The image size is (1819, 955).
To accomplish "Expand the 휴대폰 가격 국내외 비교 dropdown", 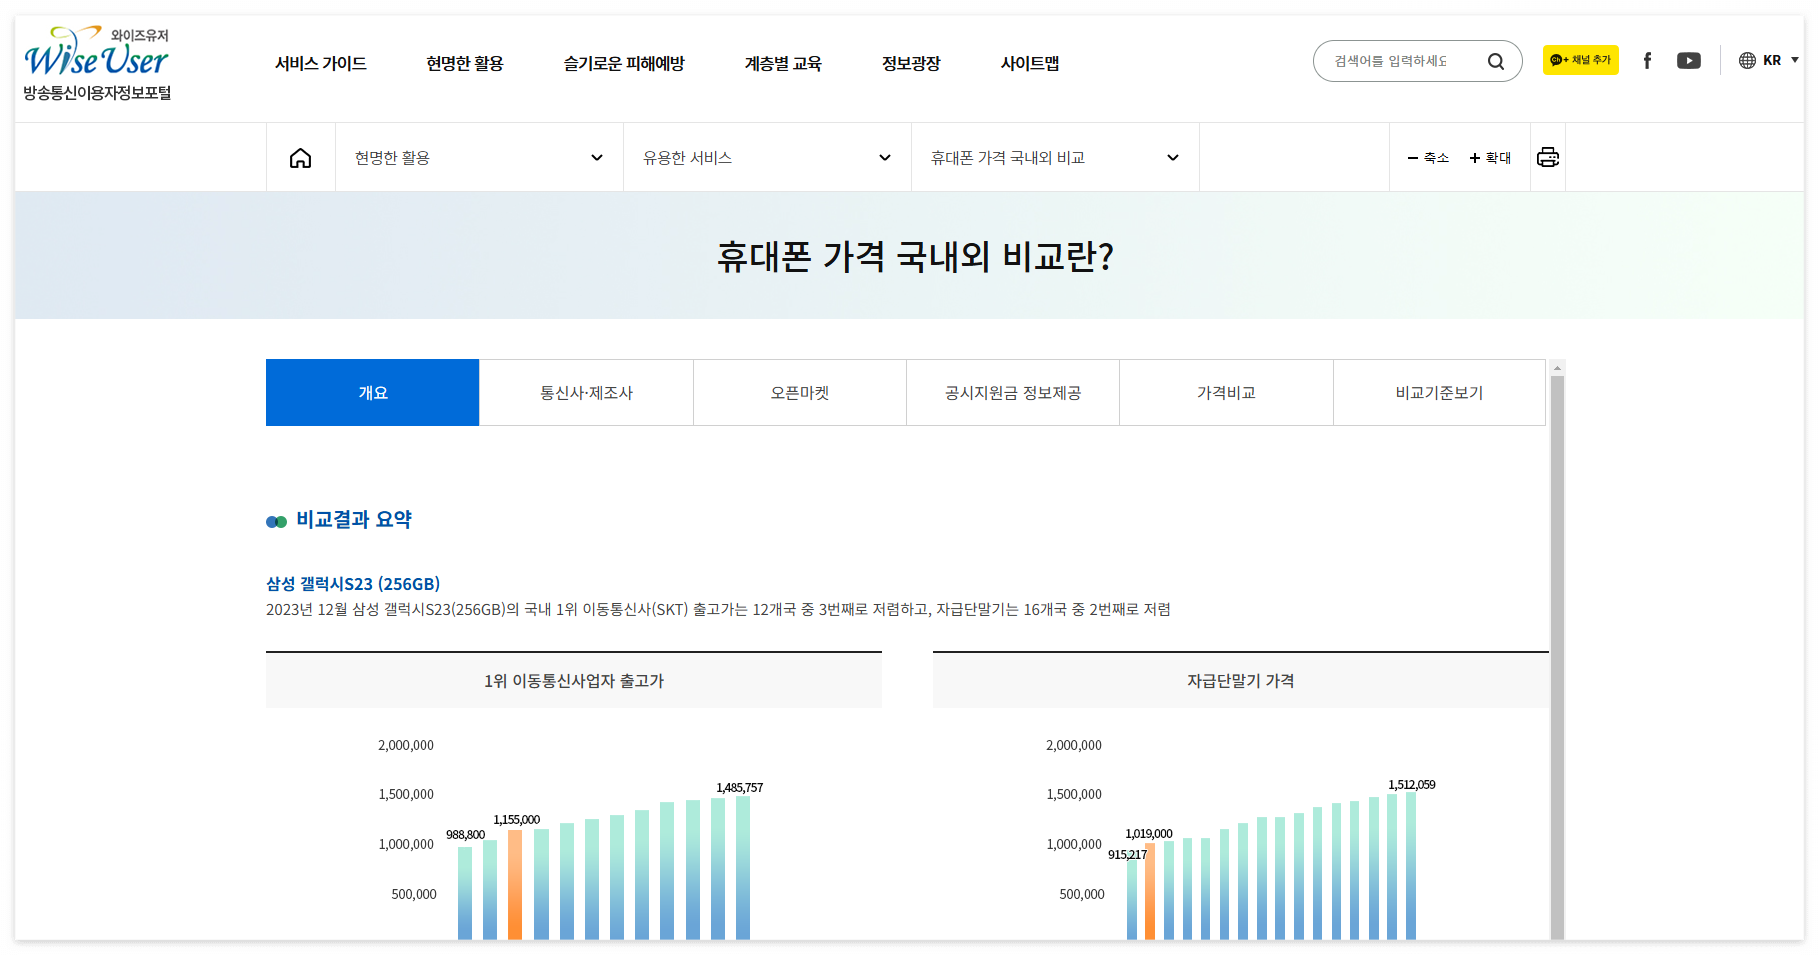I will coord(1055,158).
